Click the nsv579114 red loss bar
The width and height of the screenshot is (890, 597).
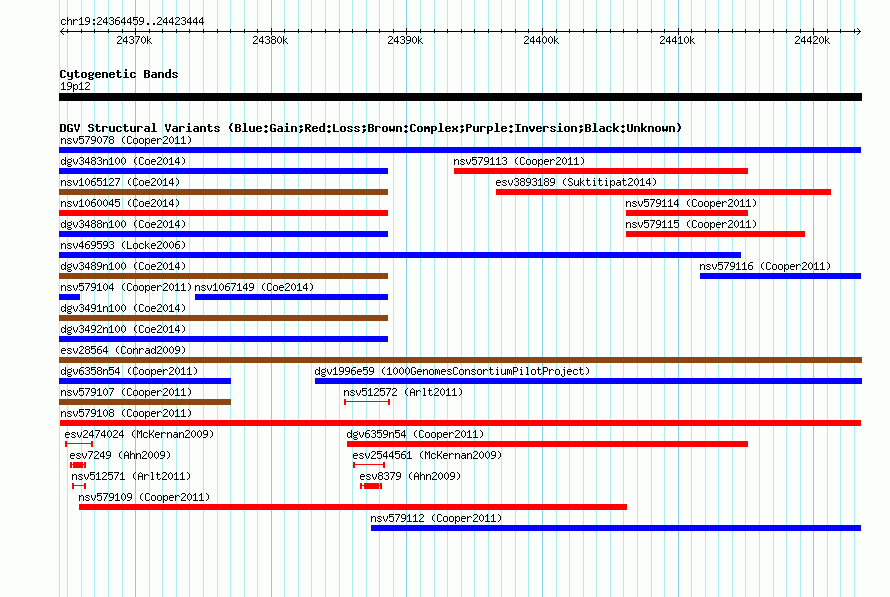(687, 213)
